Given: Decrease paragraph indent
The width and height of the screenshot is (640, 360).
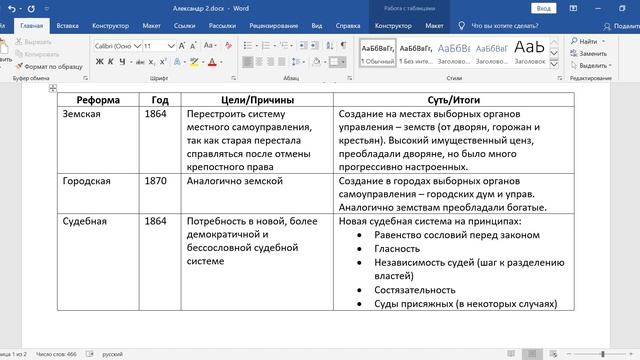Looking at the screenshot, I should 303,46.
